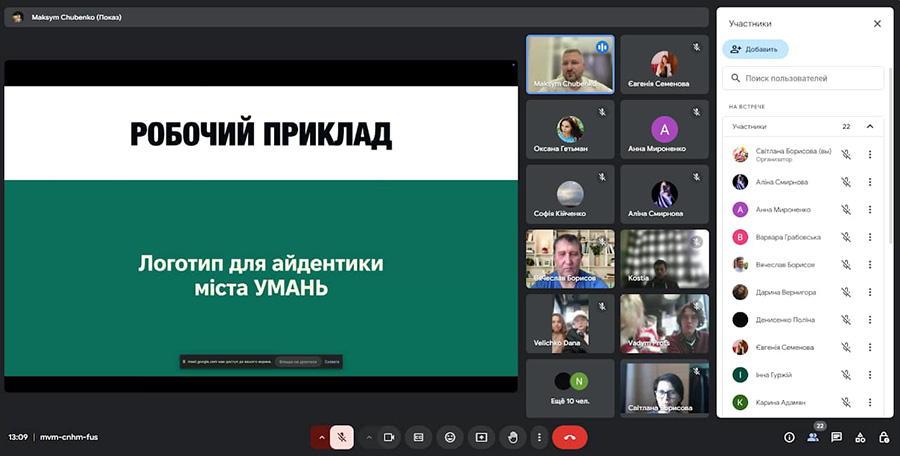
Task: Click the mvm-cnhm-fus meeting code
Action: point(69,437)
